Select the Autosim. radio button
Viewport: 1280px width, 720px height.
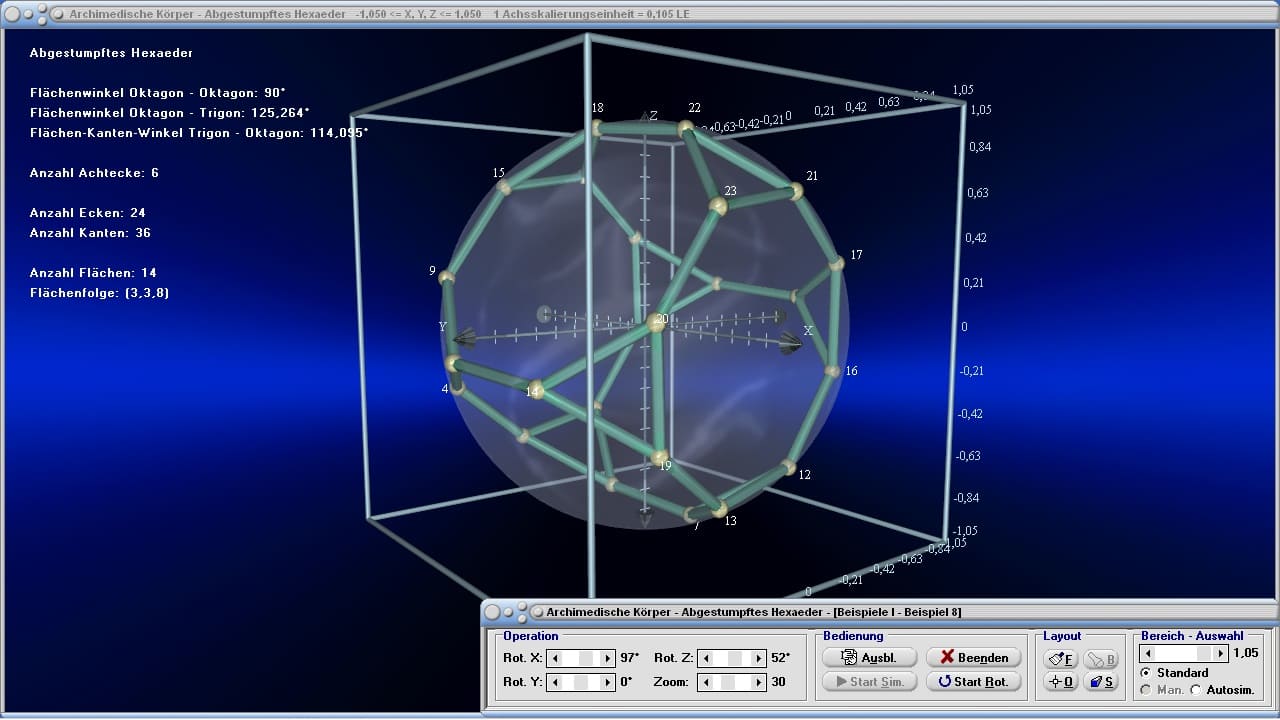click(1196, 690)
